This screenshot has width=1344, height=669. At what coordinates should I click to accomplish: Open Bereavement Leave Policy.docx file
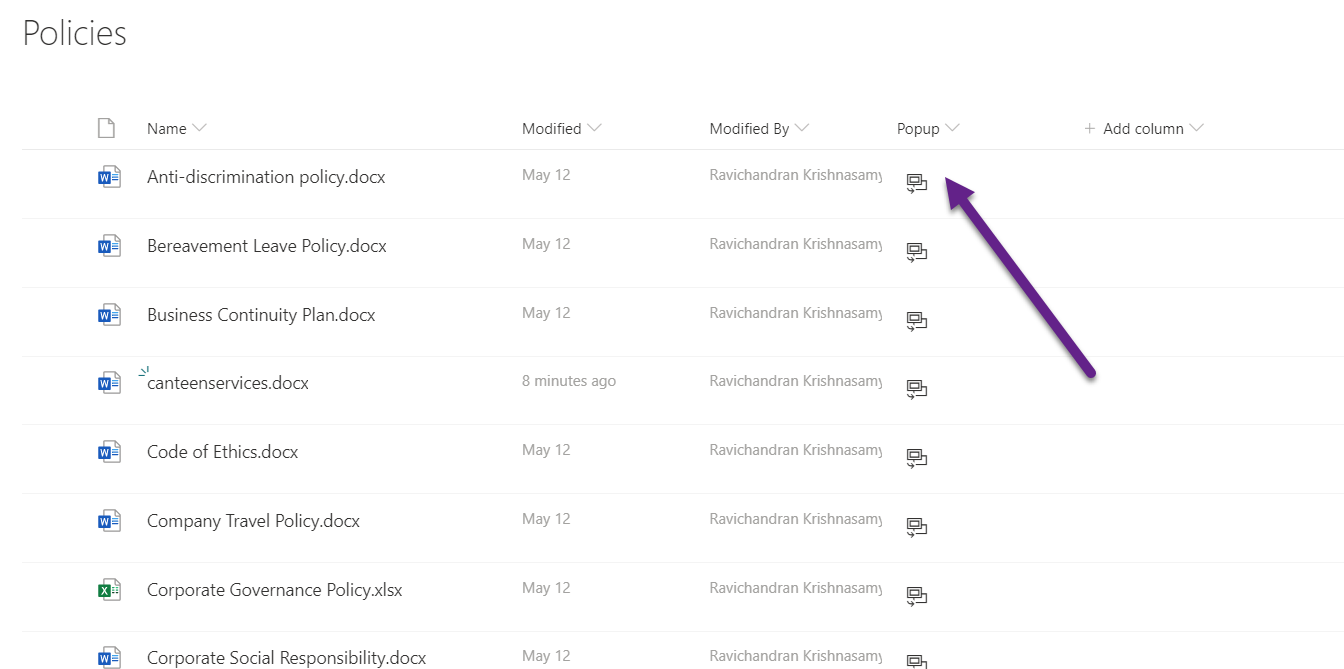pos(266,246)
